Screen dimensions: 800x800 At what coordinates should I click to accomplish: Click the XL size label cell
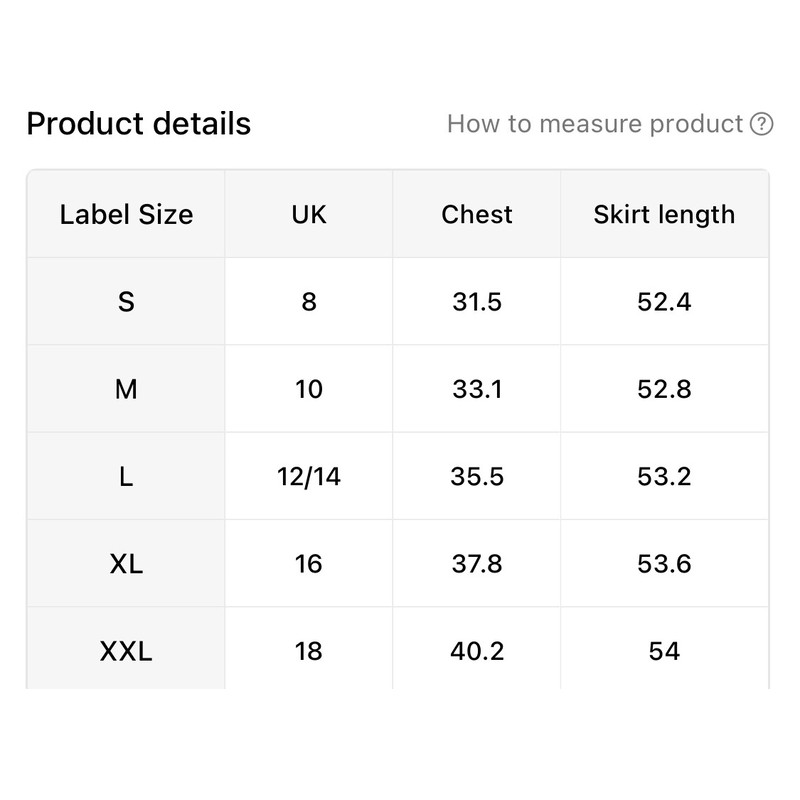126,564
